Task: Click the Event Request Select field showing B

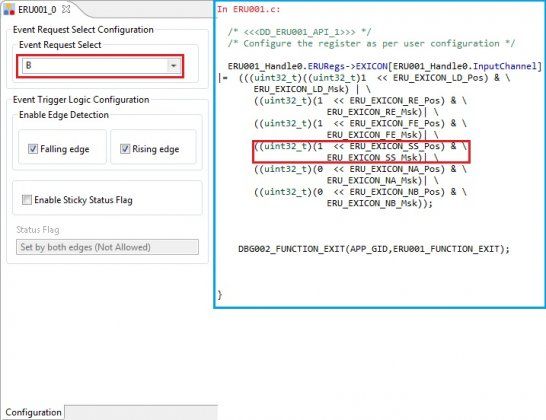Action: coord(100,65)
